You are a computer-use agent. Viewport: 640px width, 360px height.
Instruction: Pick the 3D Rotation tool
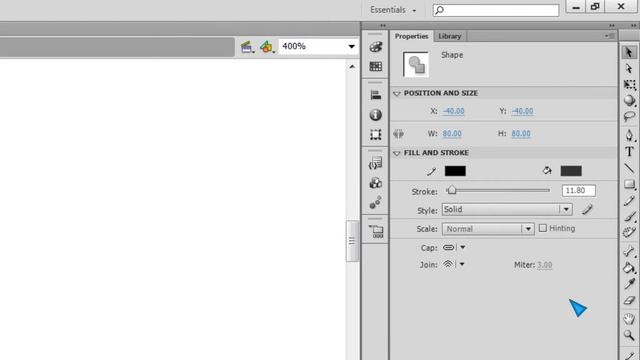tap(629, 100)
